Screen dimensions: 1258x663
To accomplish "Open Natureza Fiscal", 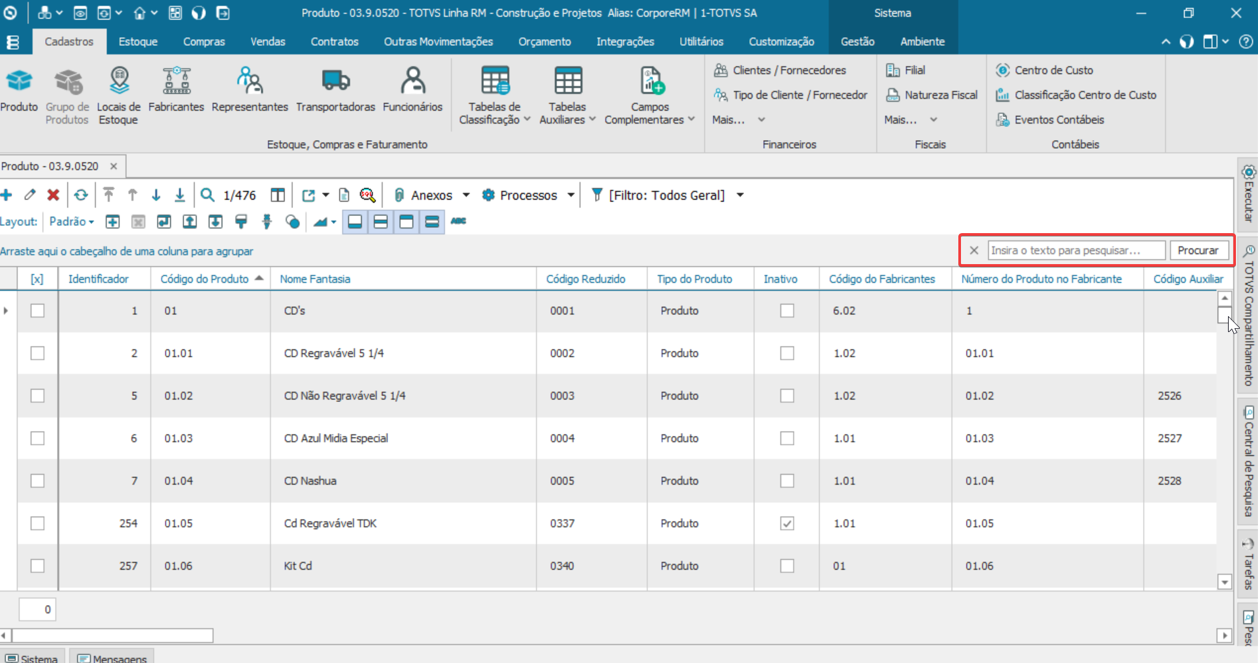I will pyautogui.click(x=931, y=95).
